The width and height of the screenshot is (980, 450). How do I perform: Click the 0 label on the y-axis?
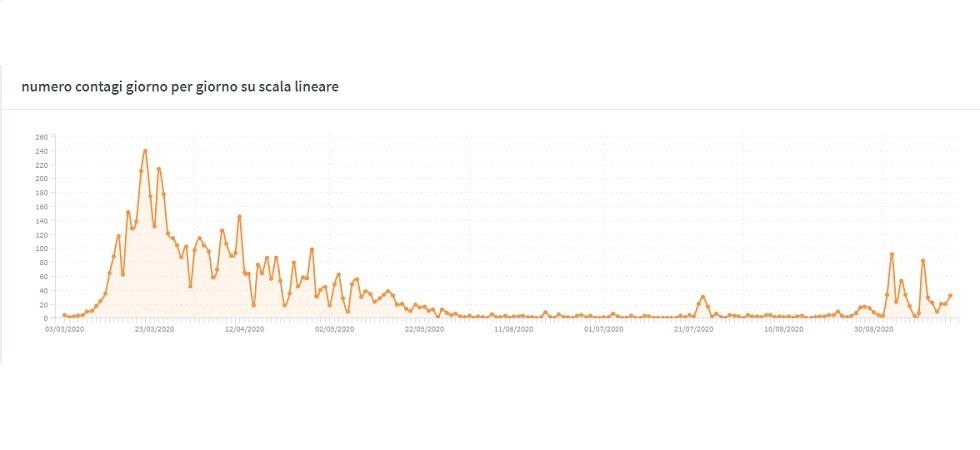45,318
